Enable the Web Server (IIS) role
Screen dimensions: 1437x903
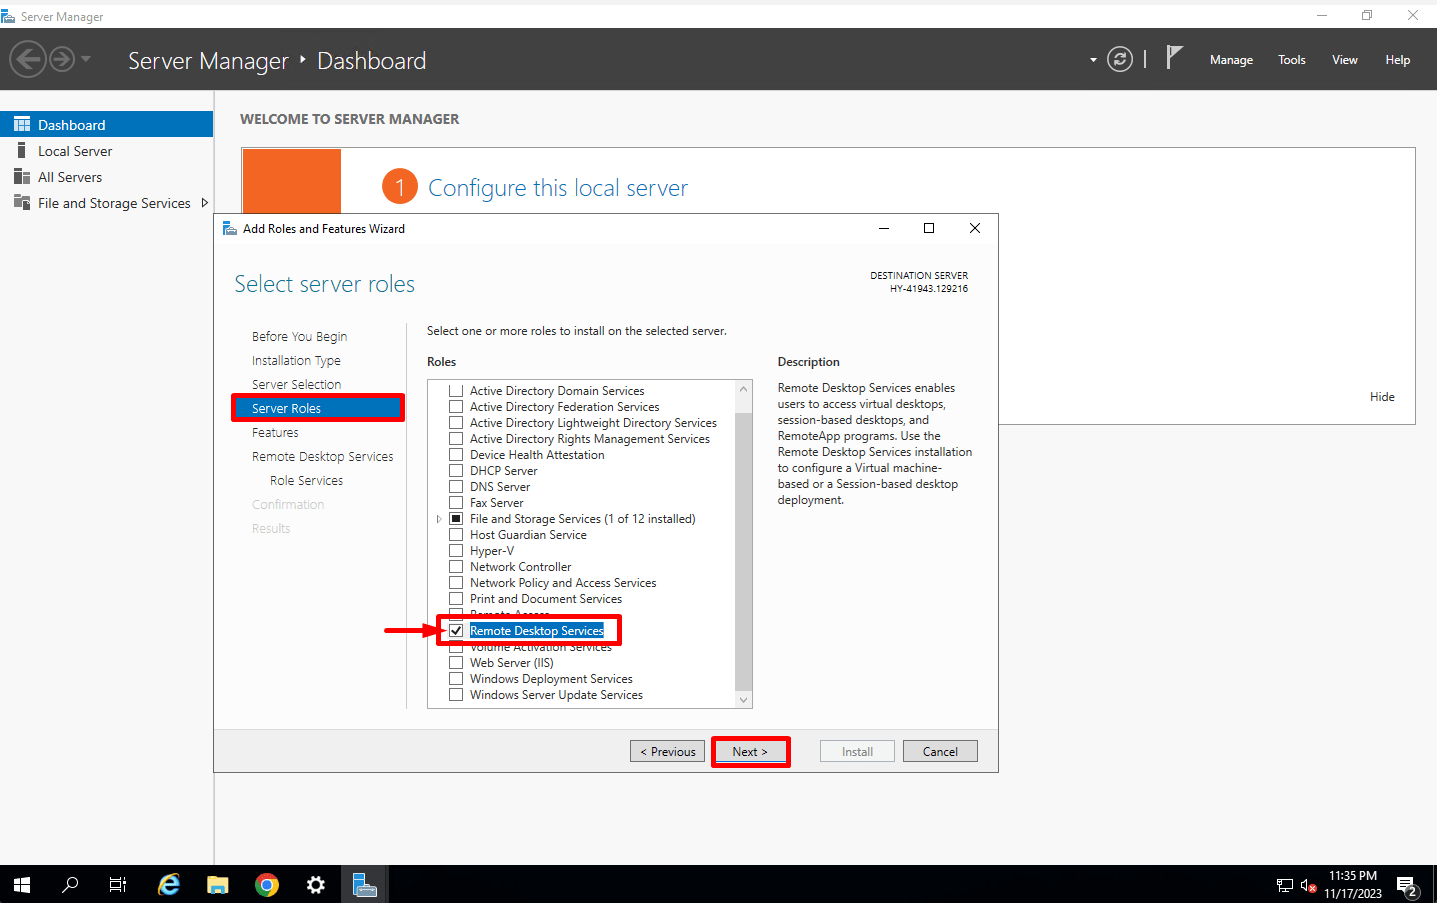click(456, 662)
